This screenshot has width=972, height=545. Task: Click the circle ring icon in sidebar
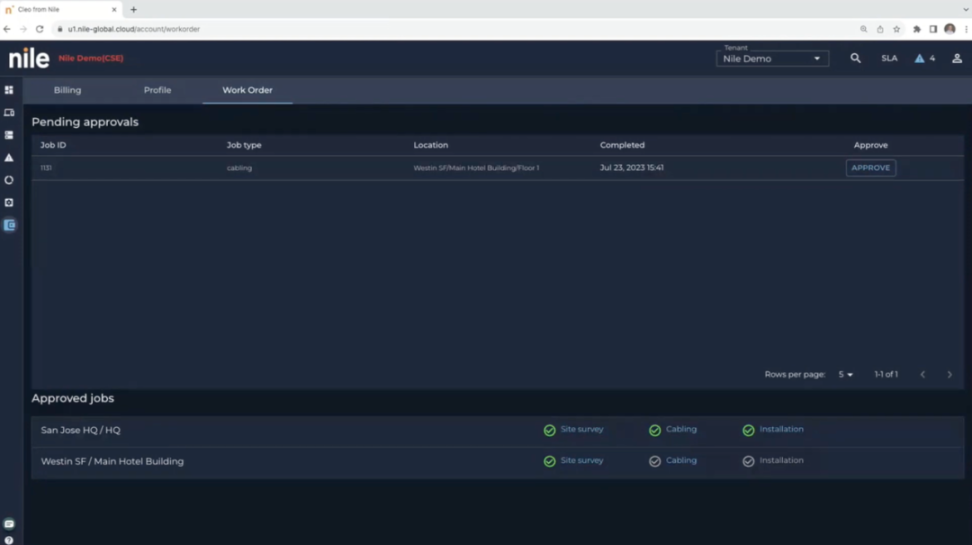click(9, 180)
